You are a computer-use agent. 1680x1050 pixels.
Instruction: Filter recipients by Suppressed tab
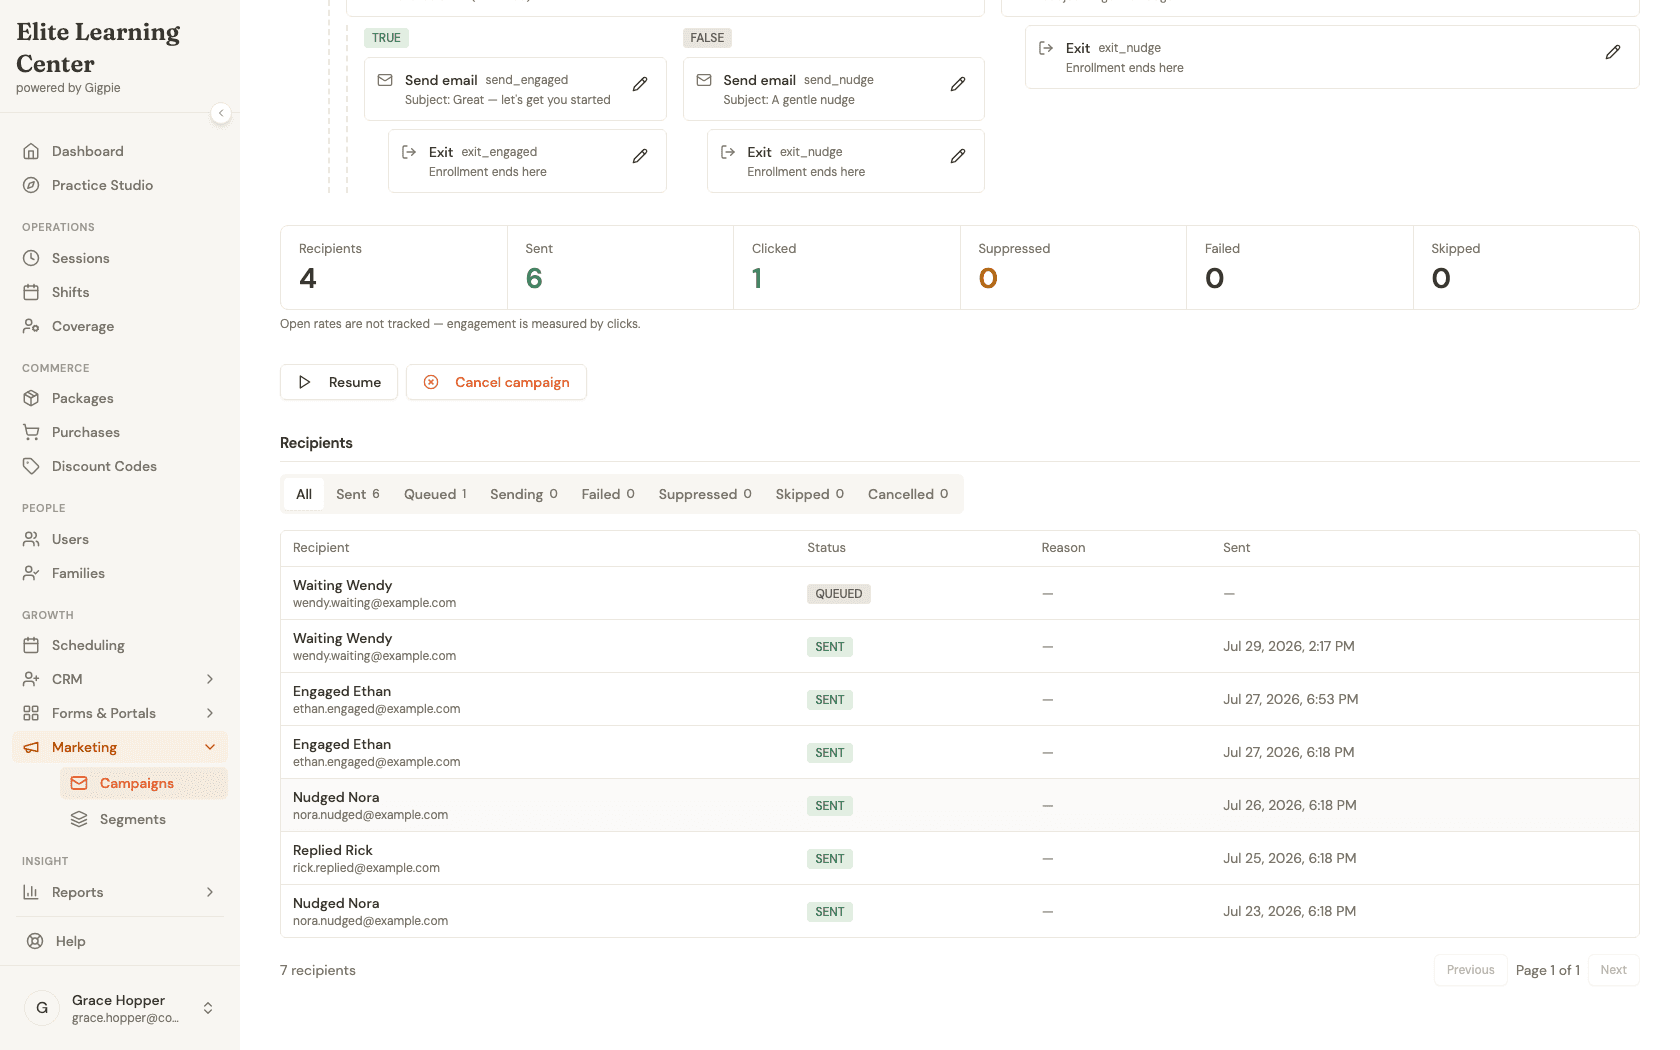[705, 494]
